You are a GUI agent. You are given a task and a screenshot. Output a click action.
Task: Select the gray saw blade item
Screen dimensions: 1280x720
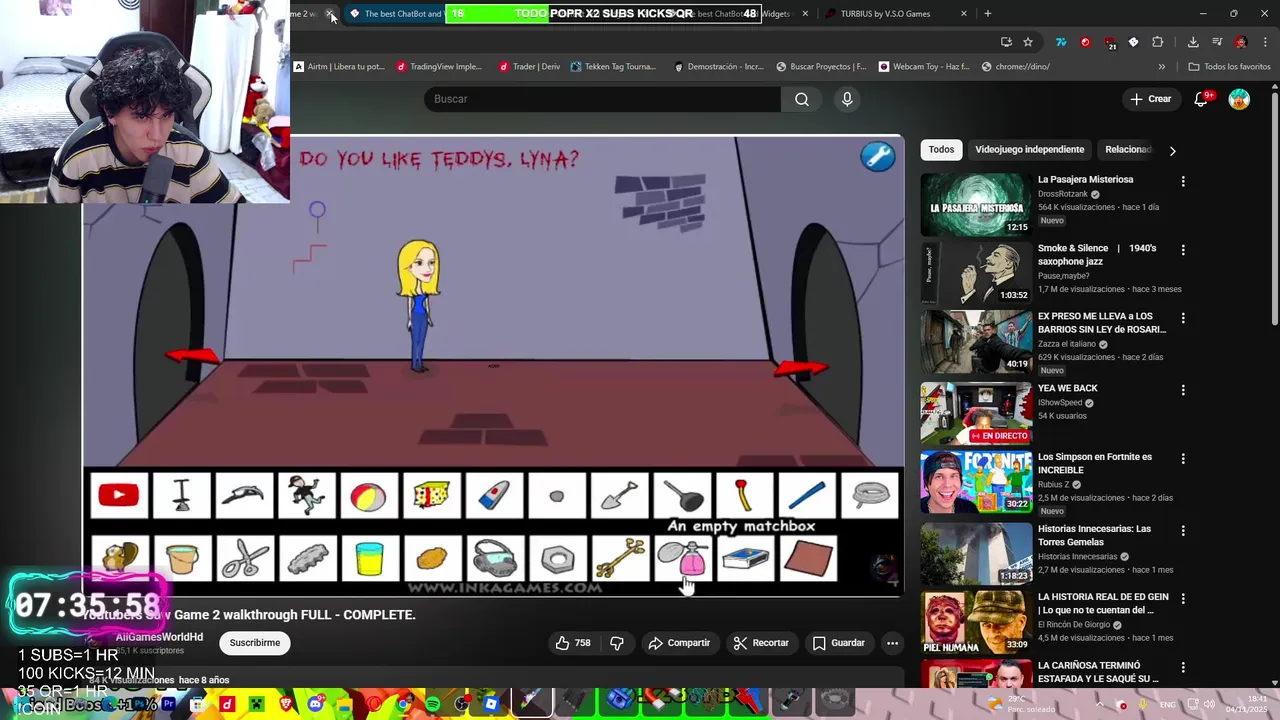coord(307,558)
